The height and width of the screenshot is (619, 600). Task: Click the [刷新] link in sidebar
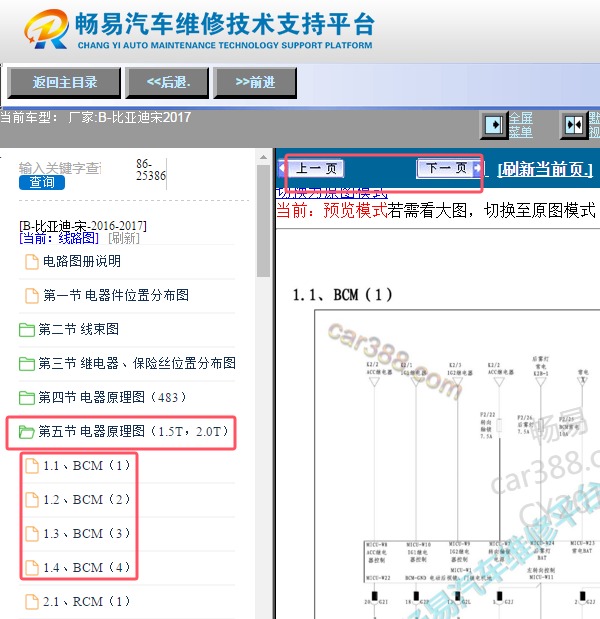pos(124,238)
